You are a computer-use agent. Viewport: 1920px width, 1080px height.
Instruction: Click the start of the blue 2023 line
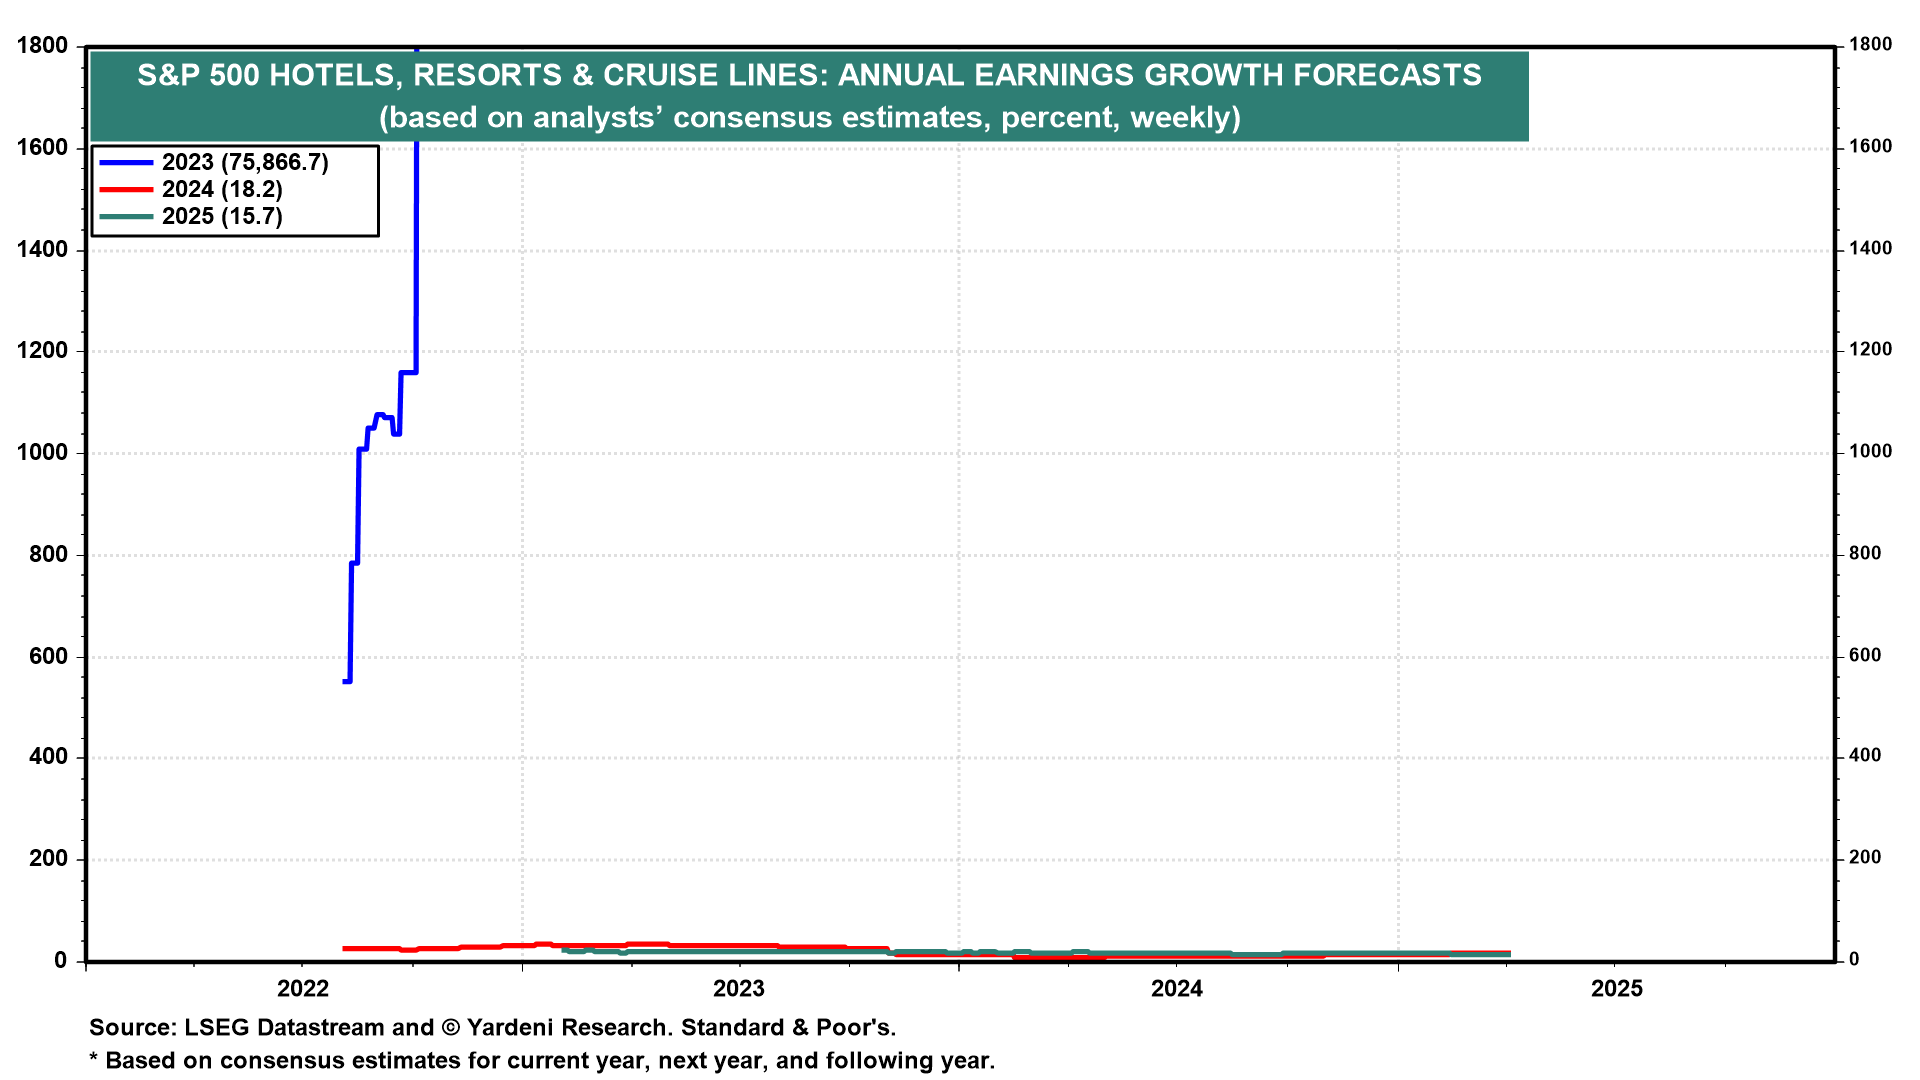(345, 681)
